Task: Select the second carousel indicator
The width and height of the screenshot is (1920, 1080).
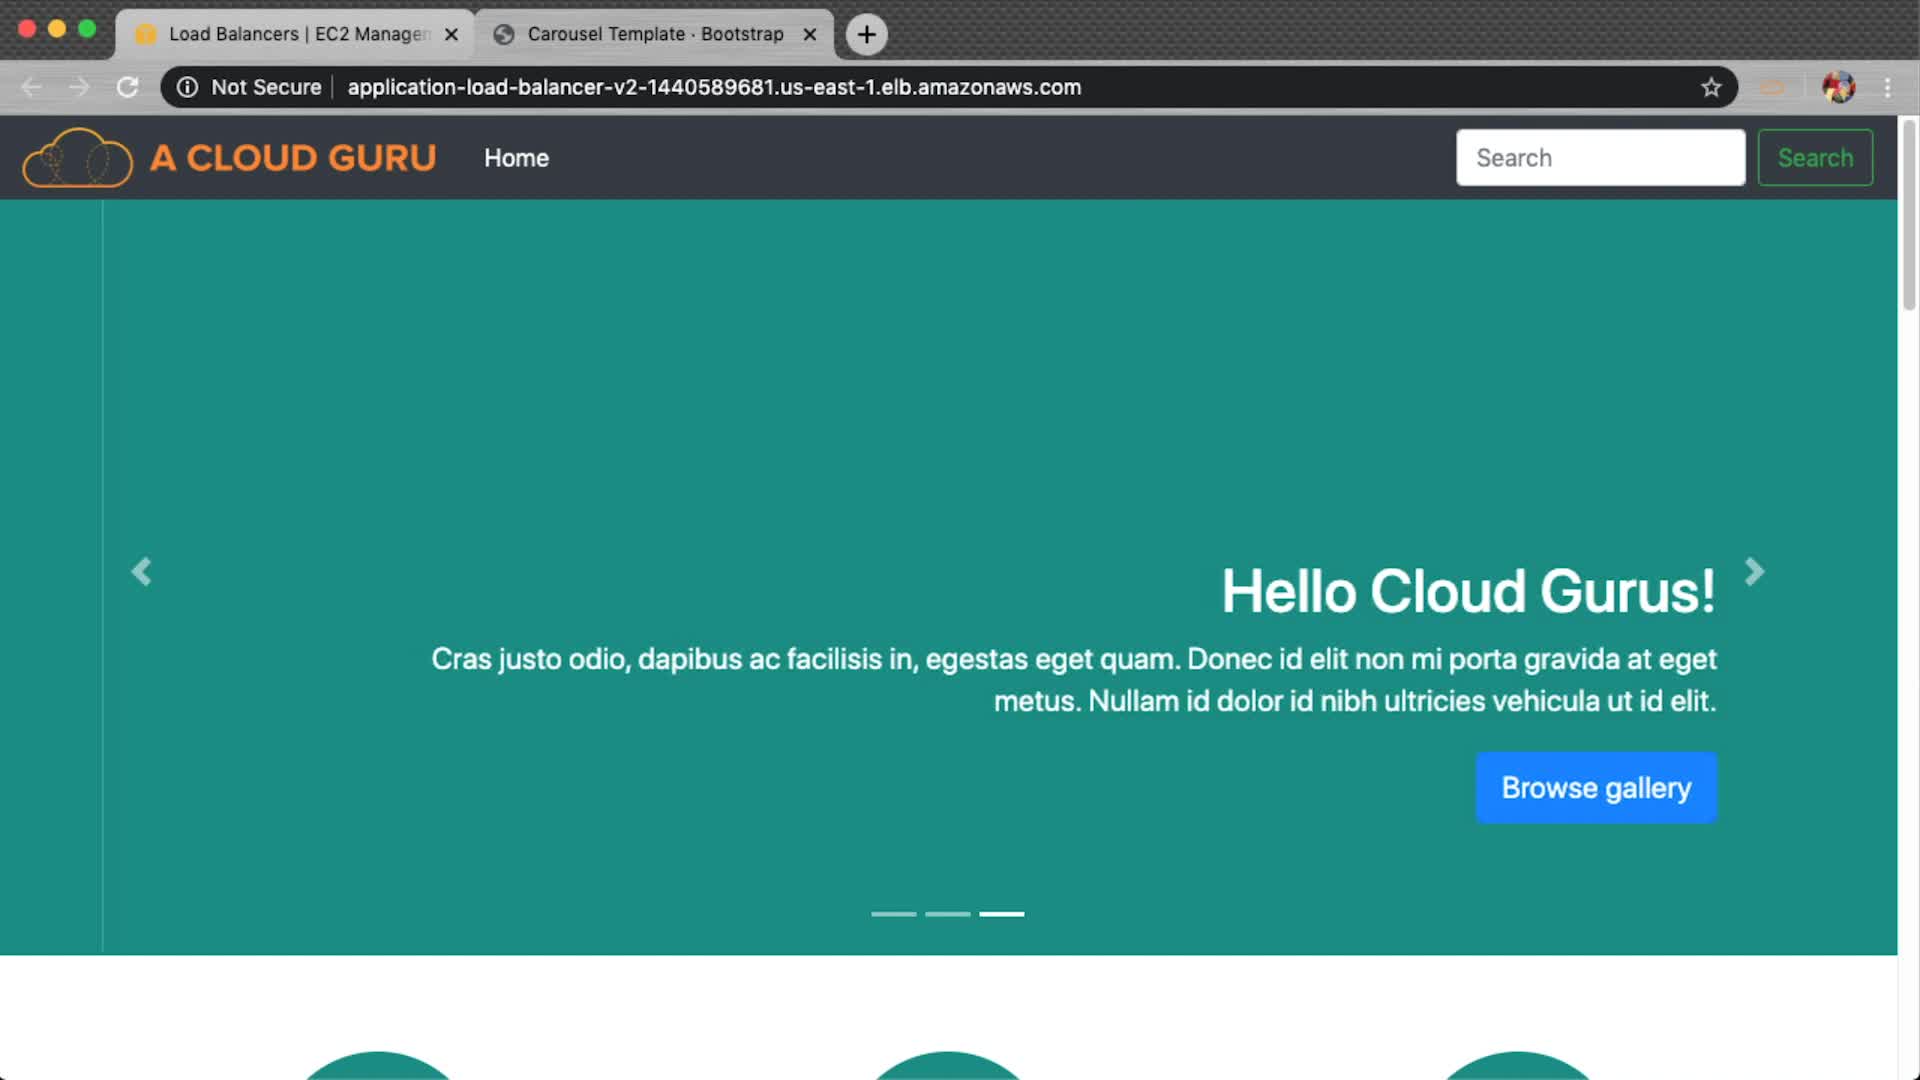Action: [x=947, y=914]
